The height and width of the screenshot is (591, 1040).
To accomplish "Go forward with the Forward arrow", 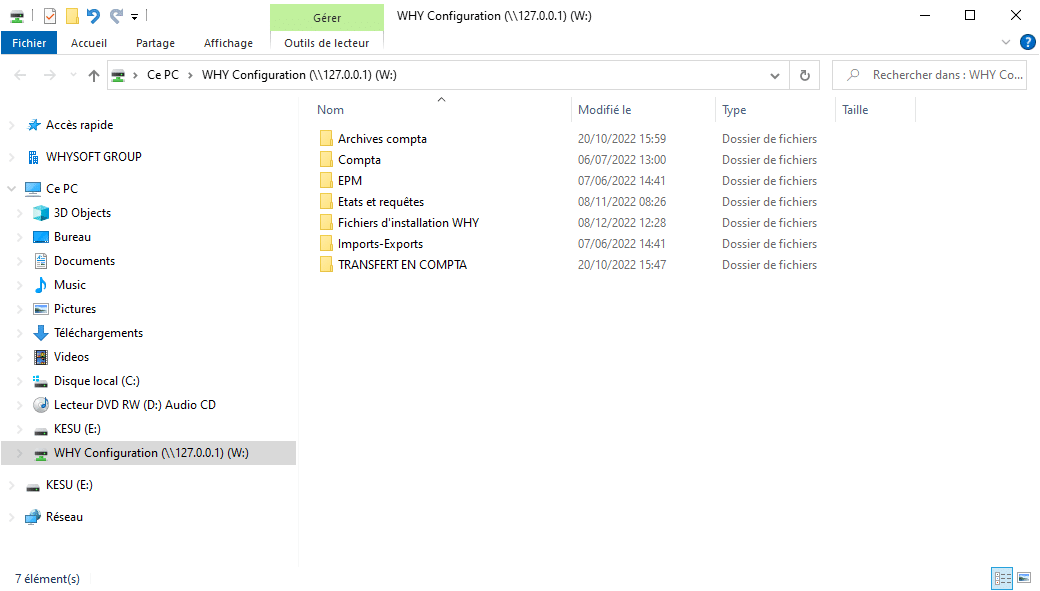I will click(x=50, y=75).
